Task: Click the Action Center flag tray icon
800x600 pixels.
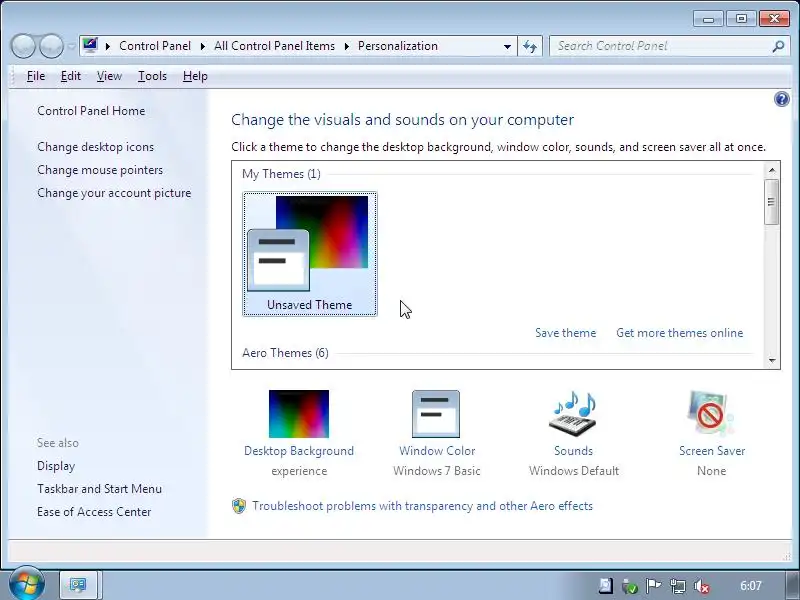Action: (654, 586)
